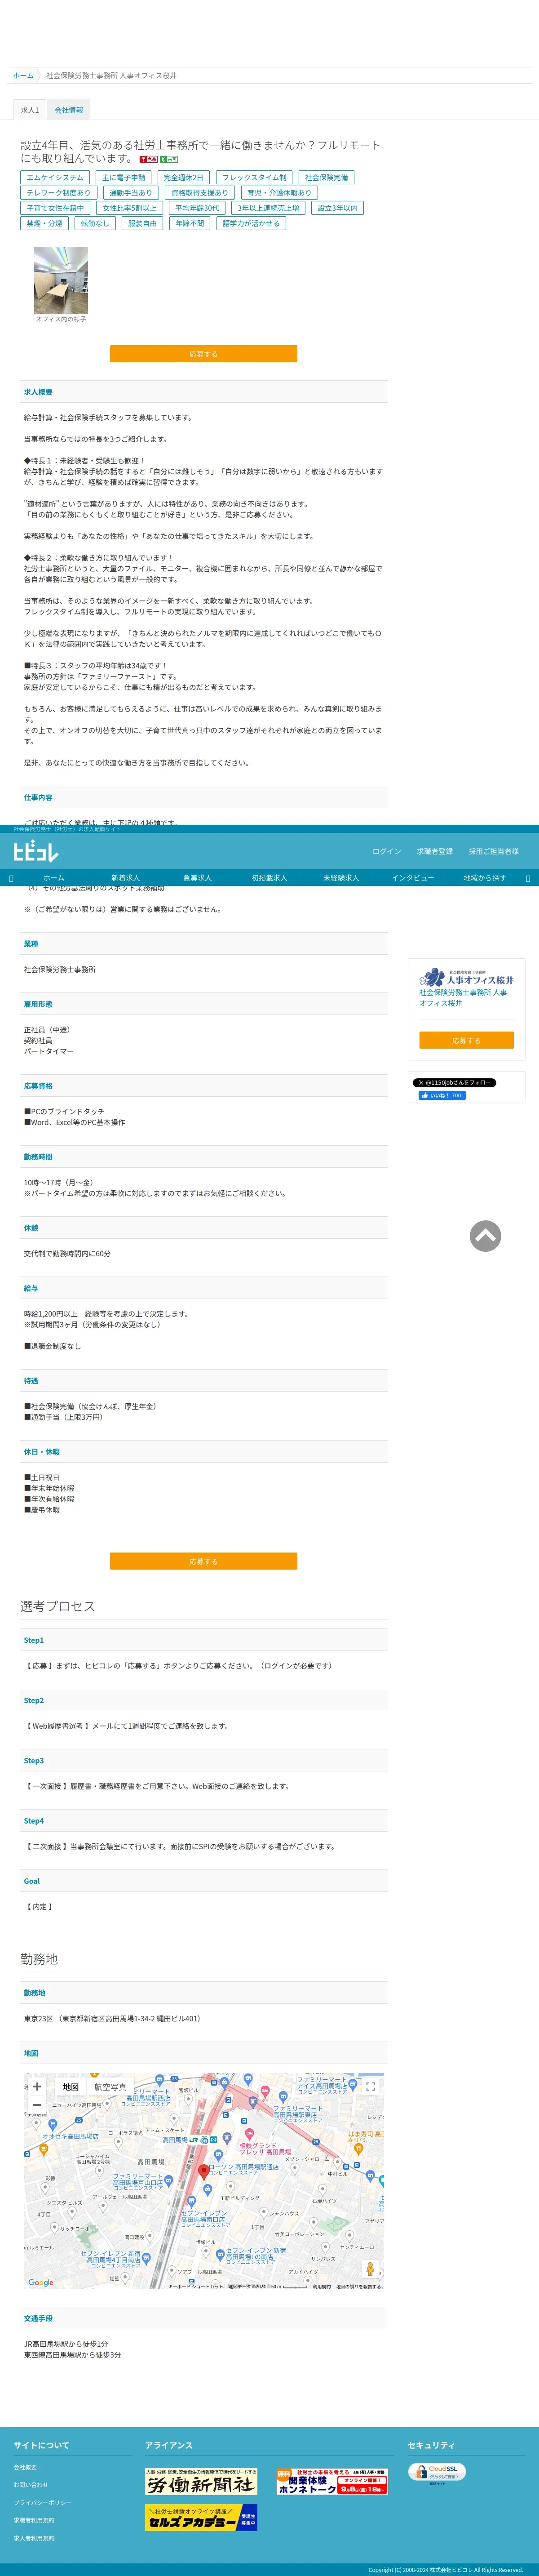The width and height of the screenshot is (539, 2576).
Task: Open 会社概要 footer link
Action: pyautogui.click(x=25, y=2467)
